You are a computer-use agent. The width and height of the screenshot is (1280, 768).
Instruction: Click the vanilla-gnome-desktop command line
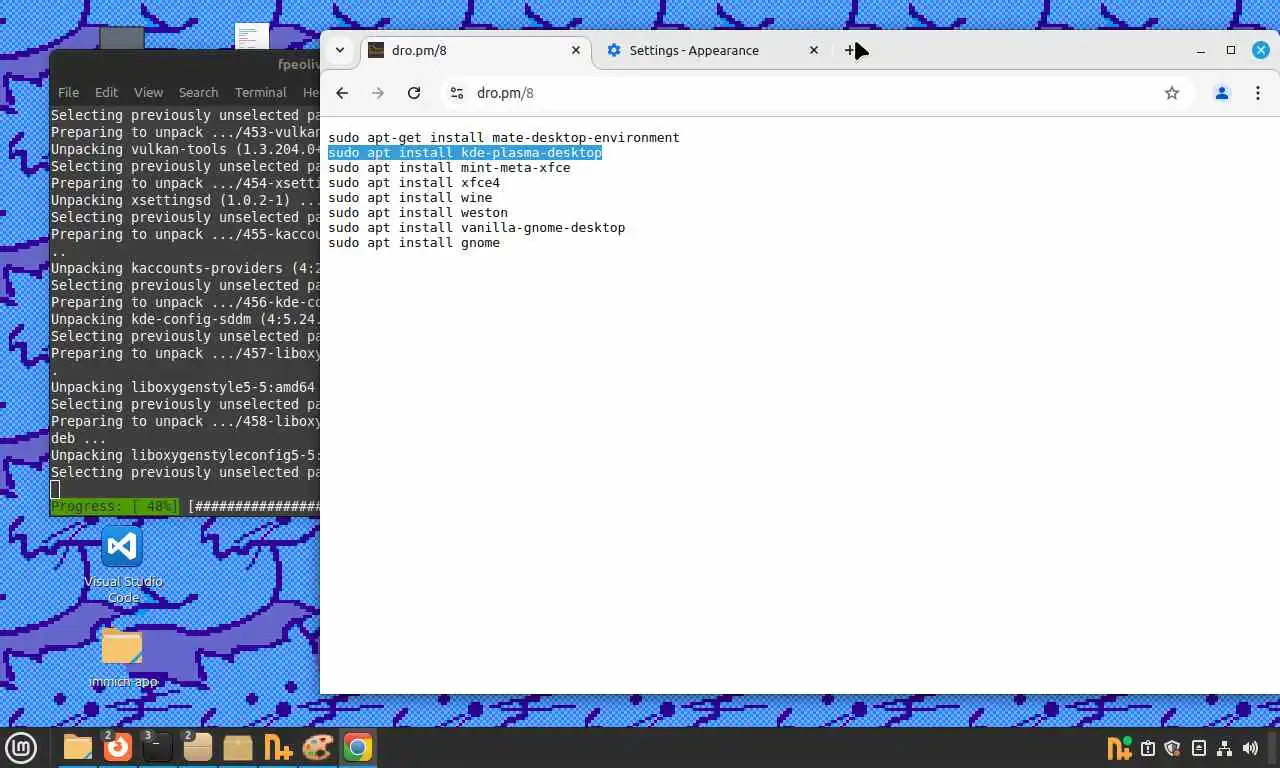[x=477, y=228]
